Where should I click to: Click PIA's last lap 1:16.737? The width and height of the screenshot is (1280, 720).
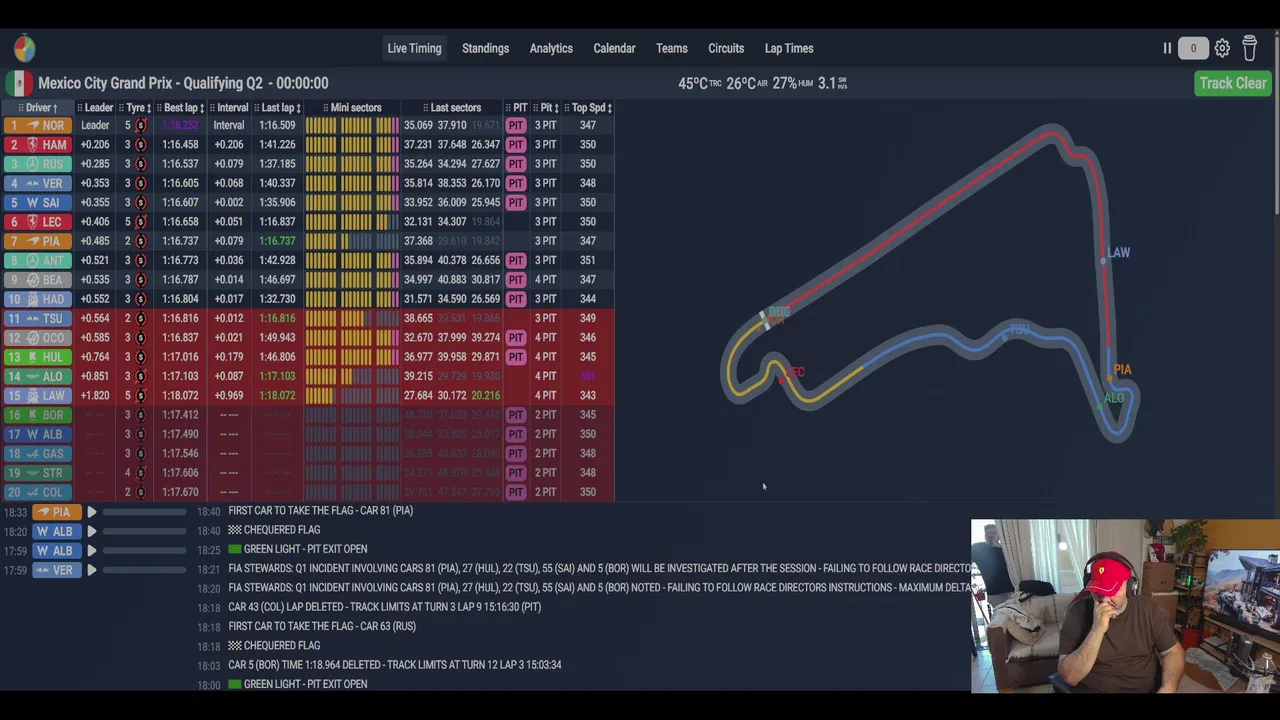(x=277, y=241)
